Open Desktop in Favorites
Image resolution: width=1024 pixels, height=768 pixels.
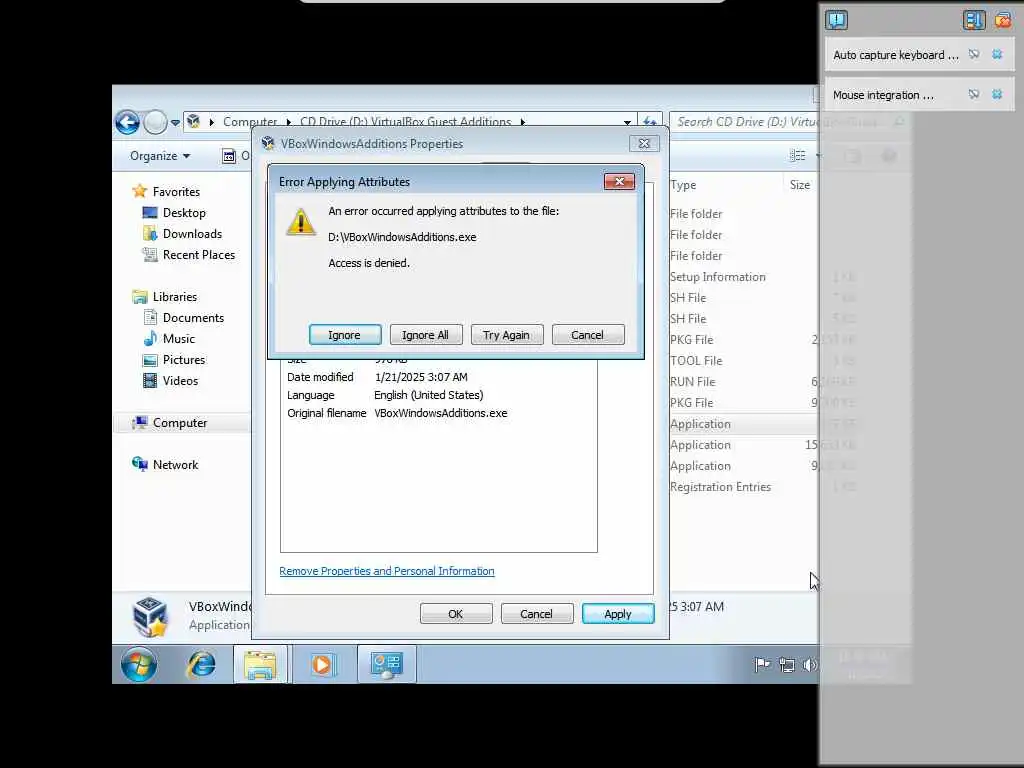(184, 213)
